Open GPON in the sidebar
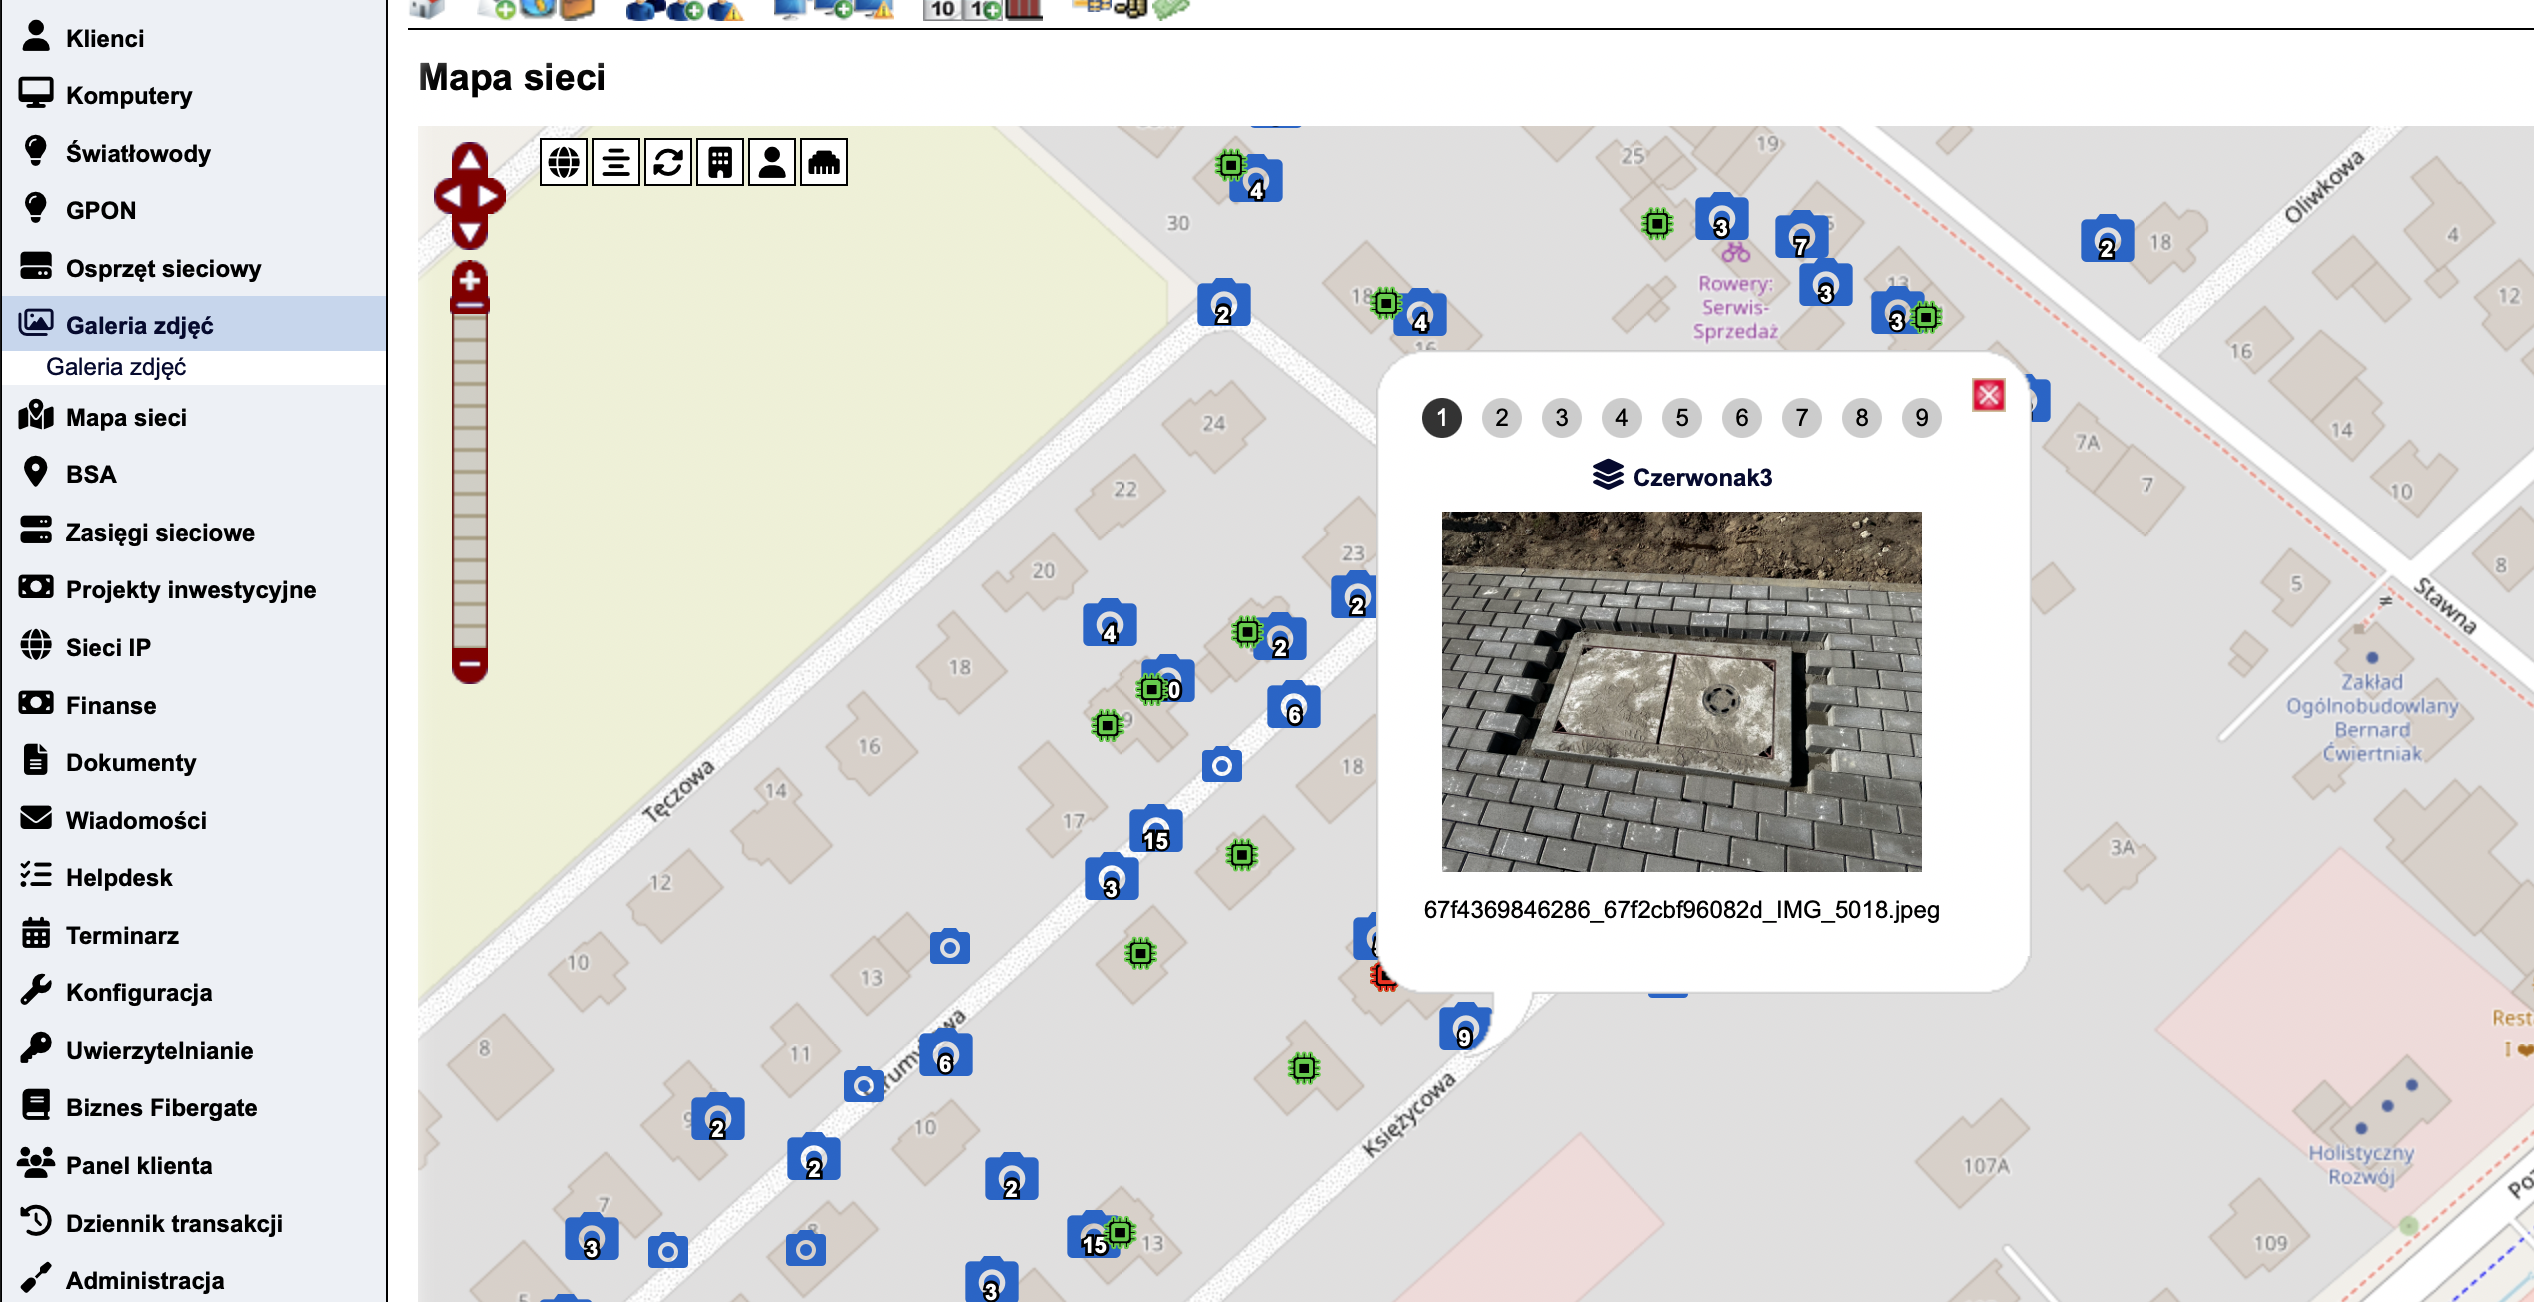The height and width of the screenshot is (1302, 2534). coord(194,210)
